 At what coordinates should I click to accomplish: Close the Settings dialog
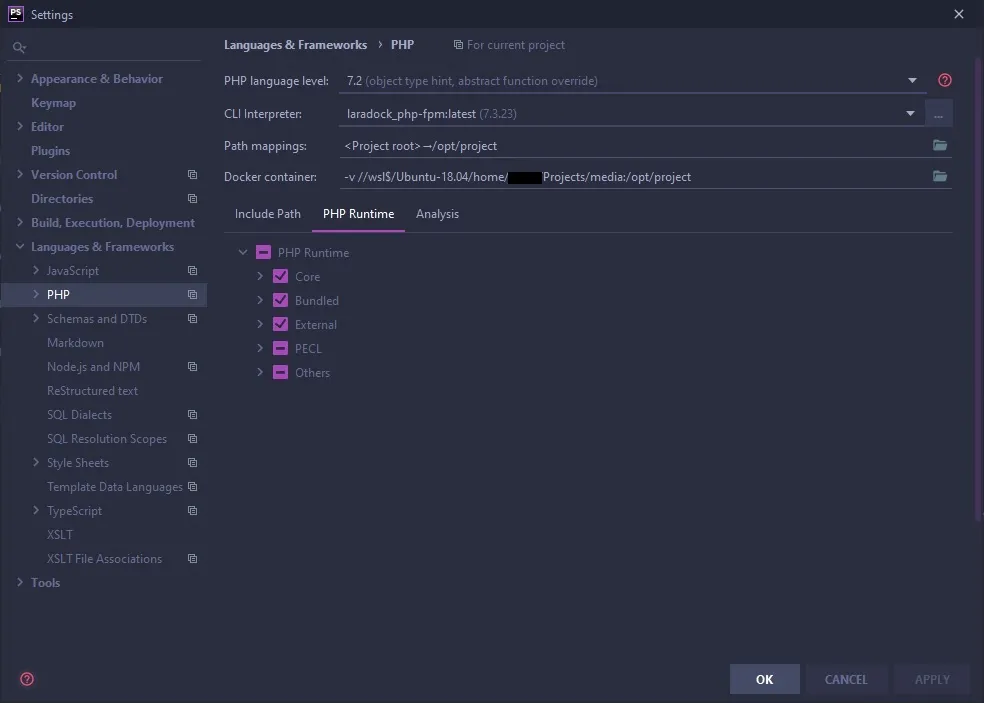958,14
